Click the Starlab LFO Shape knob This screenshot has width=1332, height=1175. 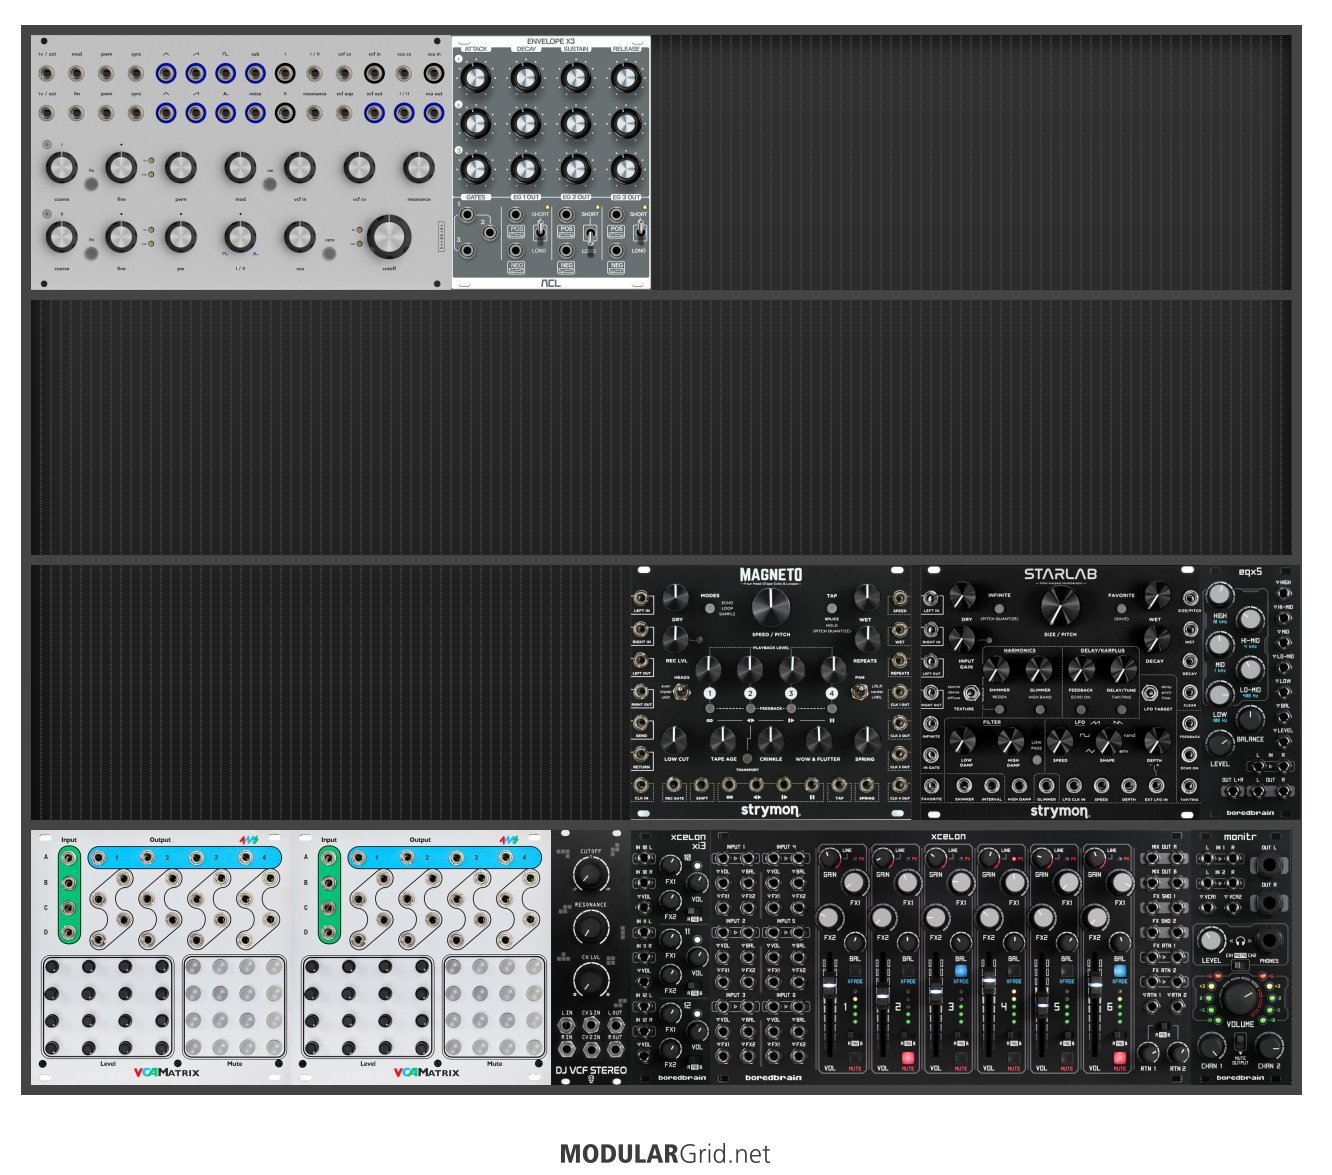1108,741
